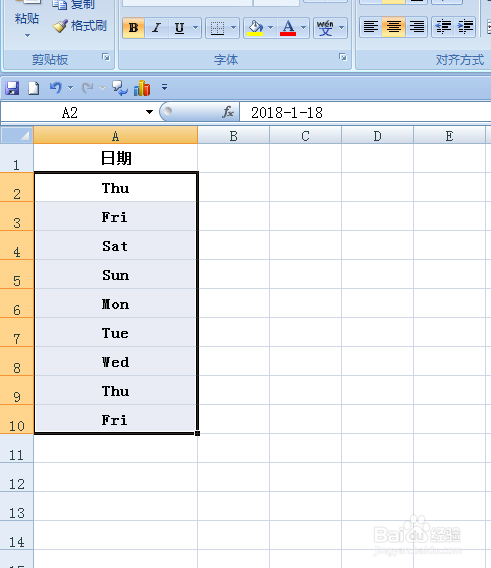Open redo history dropdown arrow
The image size is (491, 568).
[x=103, y=88]
